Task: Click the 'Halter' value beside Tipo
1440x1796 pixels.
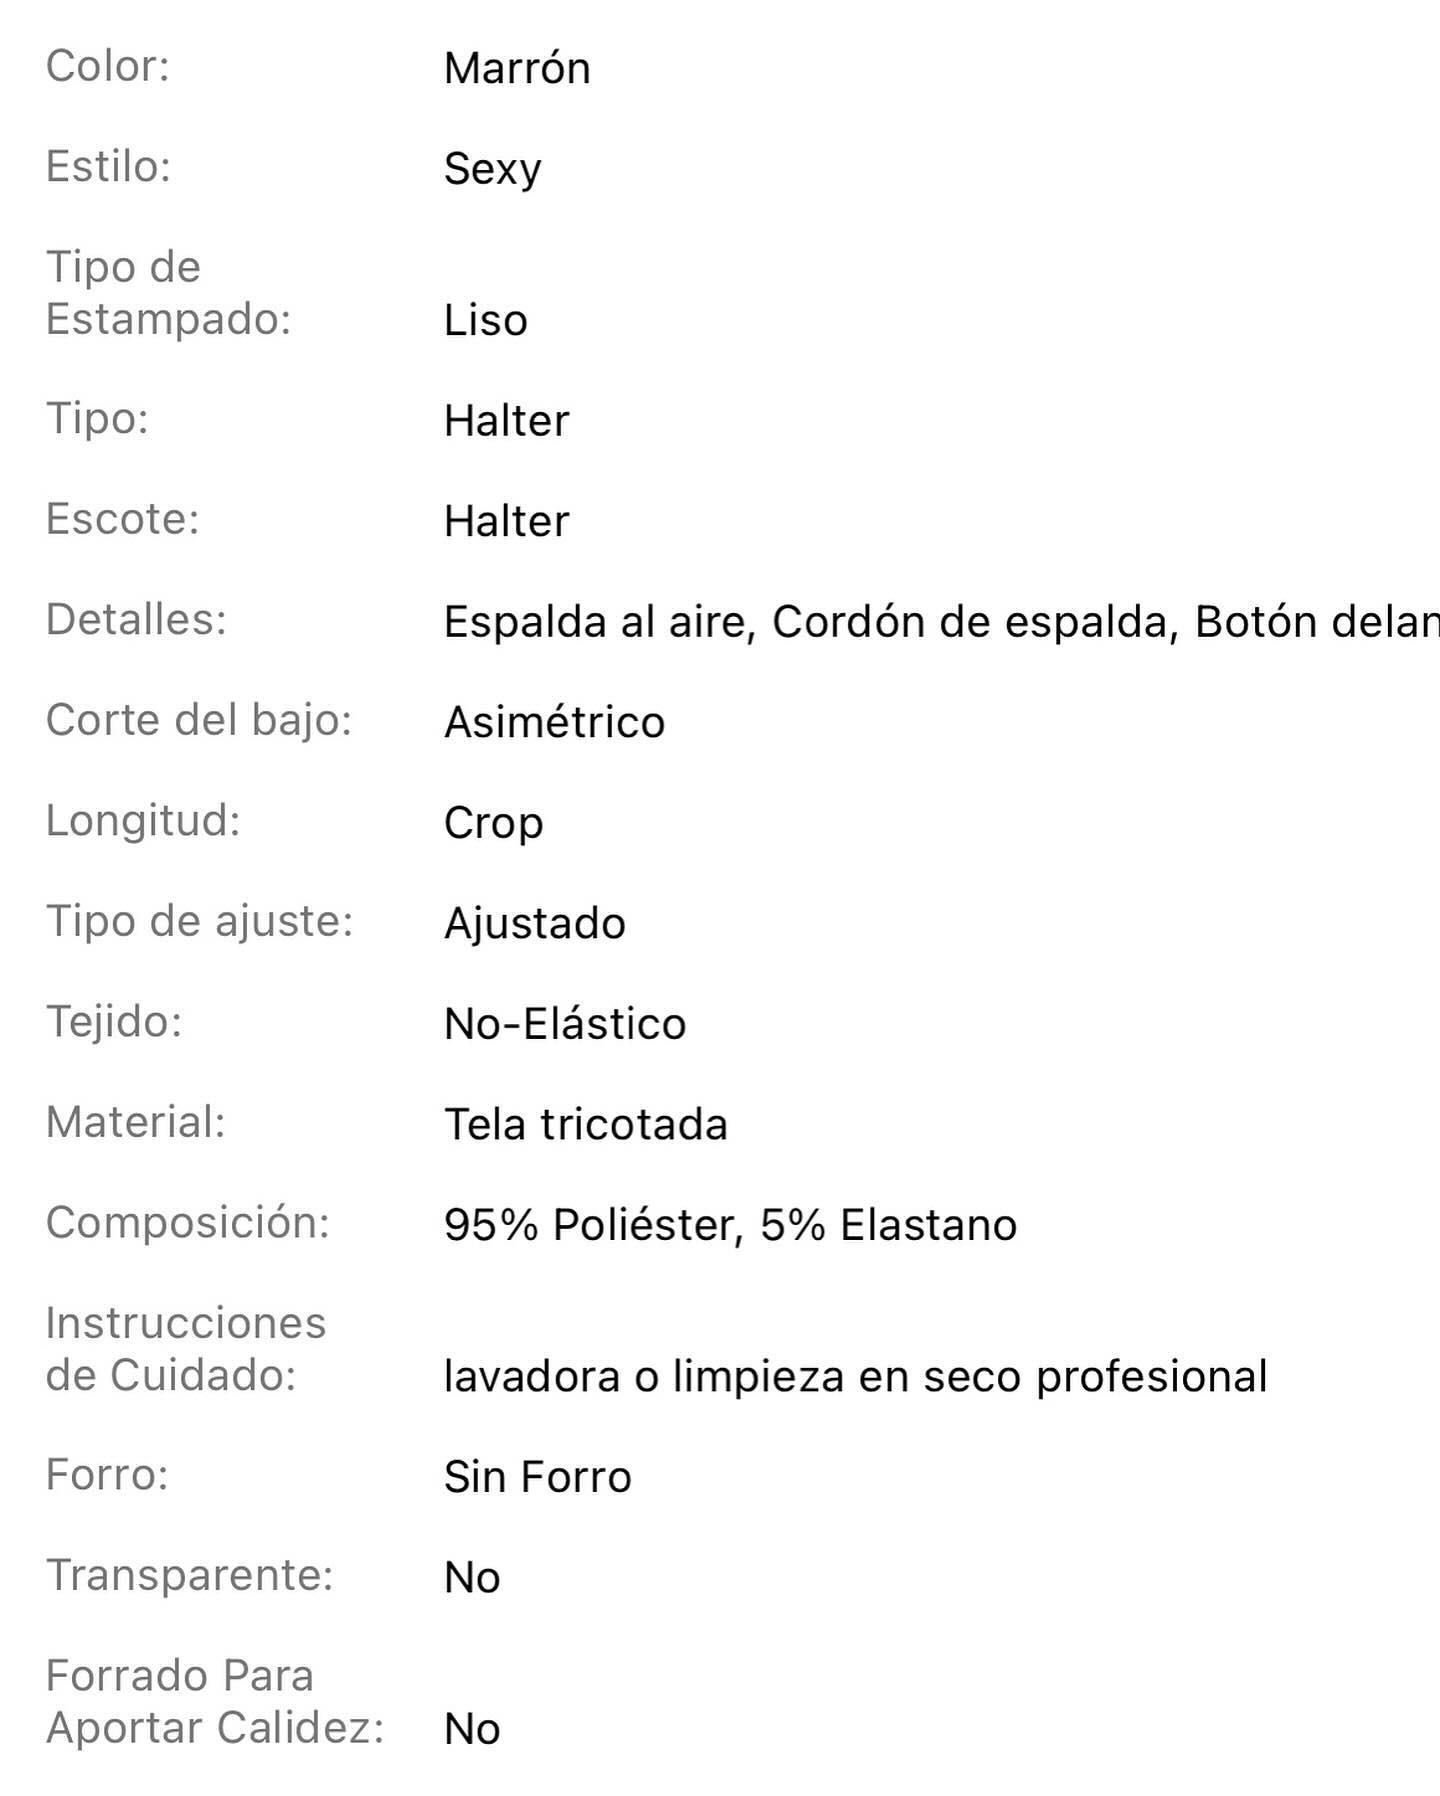Action: 506,421
